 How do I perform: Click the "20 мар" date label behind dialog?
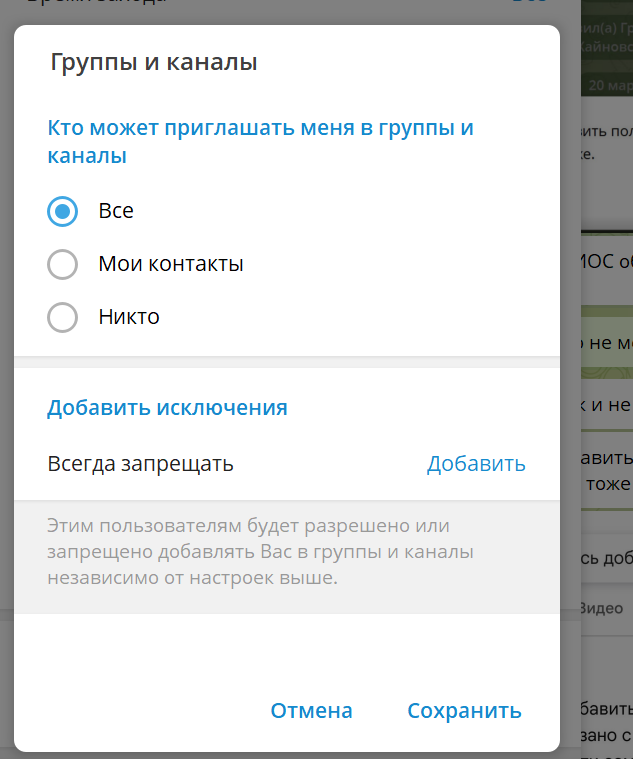611,86
